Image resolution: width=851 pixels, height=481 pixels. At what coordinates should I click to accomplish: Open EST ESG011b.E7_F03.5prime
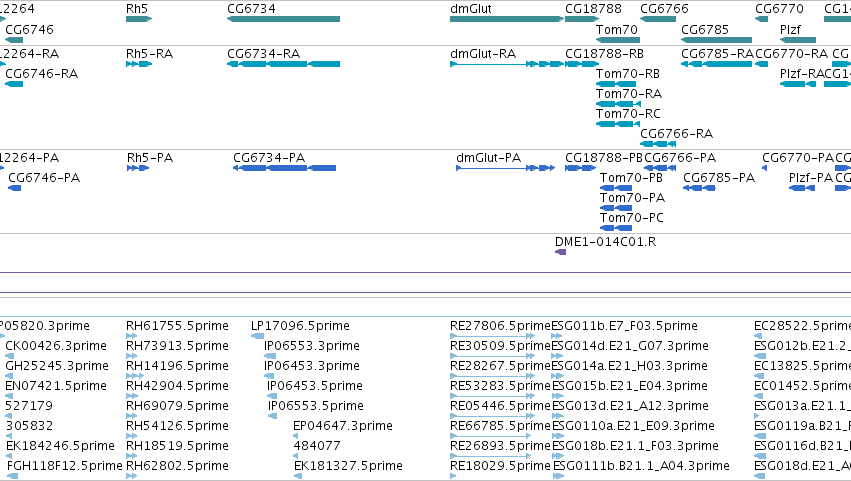point(557,336)
